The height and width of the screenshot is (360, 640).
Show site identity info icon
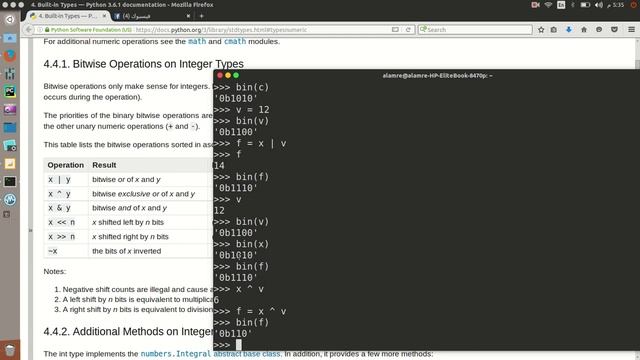(40, 30)
